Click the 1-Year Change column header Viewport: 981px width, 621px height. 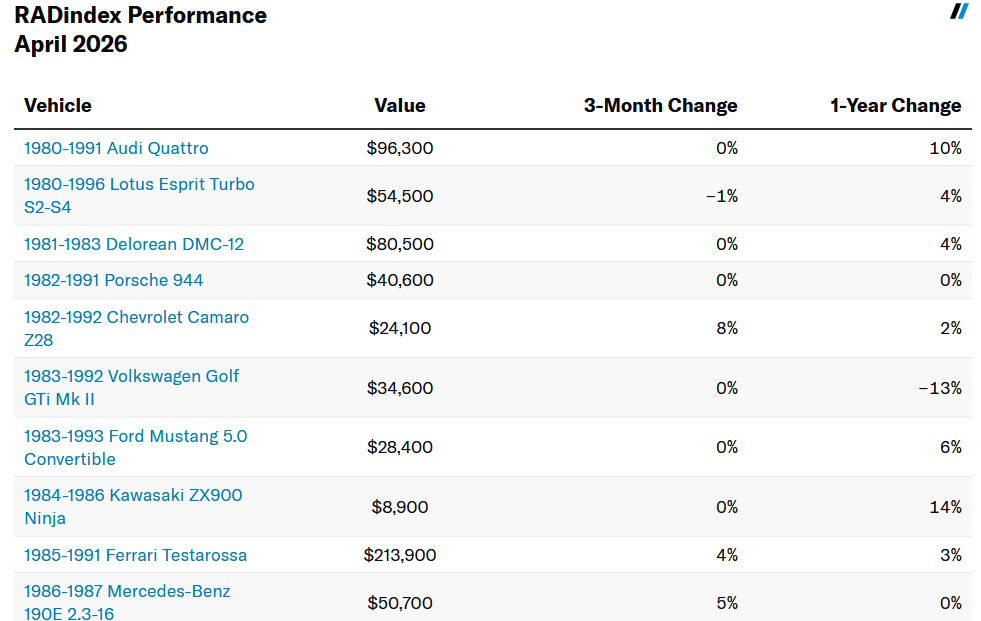point(895,106)
